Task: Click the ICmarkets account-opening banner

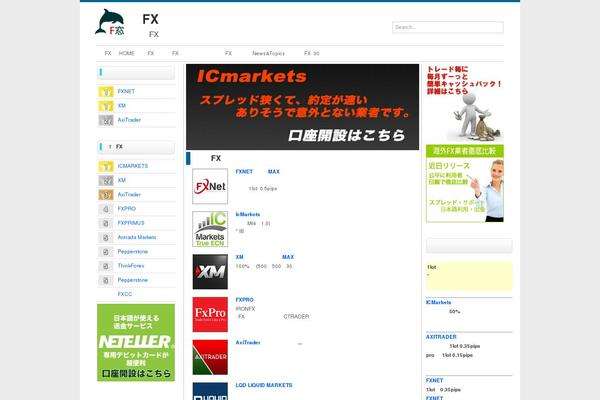Action: [302, 107]
